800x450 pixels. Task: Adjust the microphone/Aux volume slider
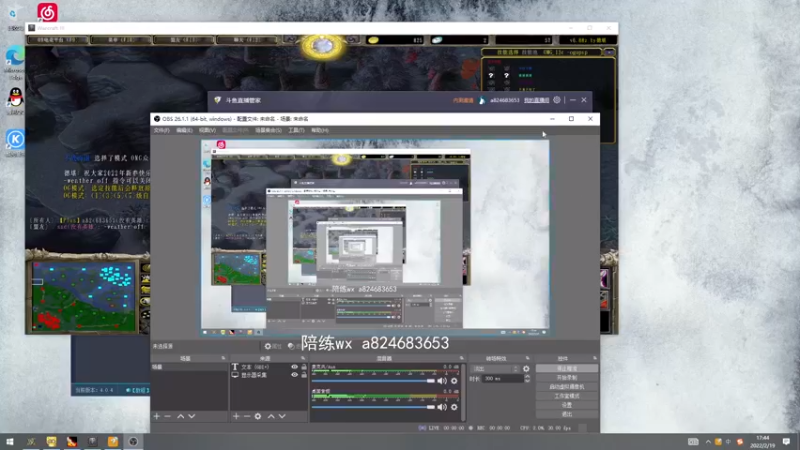click(x=373, y=381)
